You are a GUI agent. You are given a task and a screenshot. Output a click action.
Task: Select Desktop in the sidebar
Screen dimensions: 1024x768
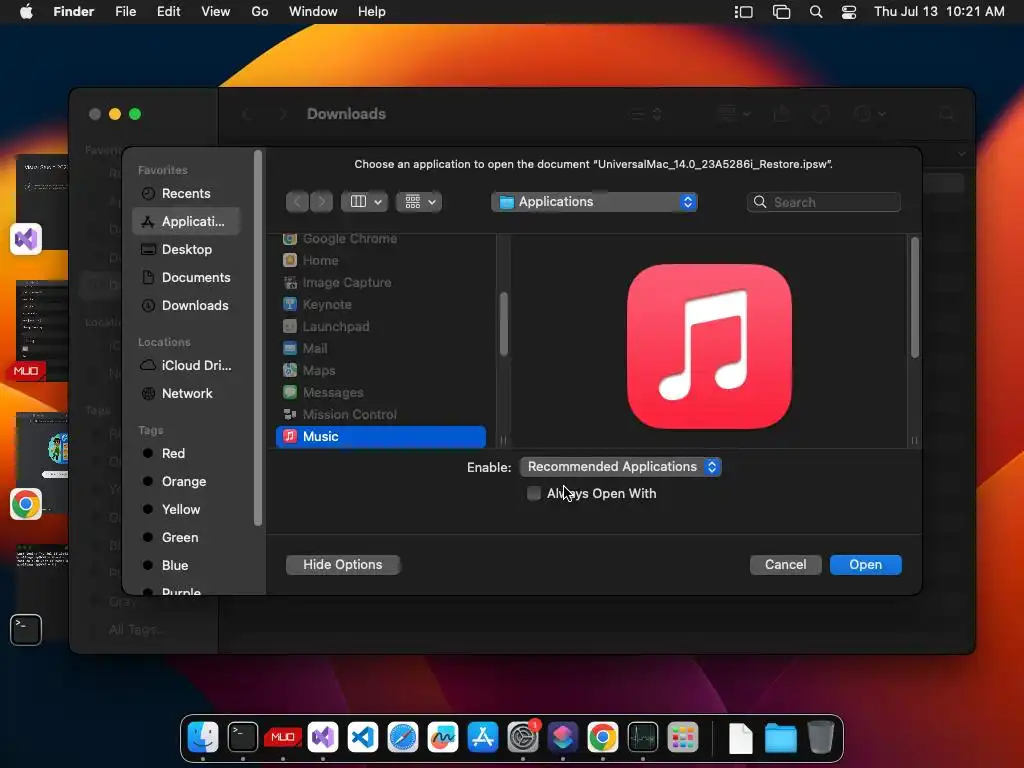pos(186,249)
